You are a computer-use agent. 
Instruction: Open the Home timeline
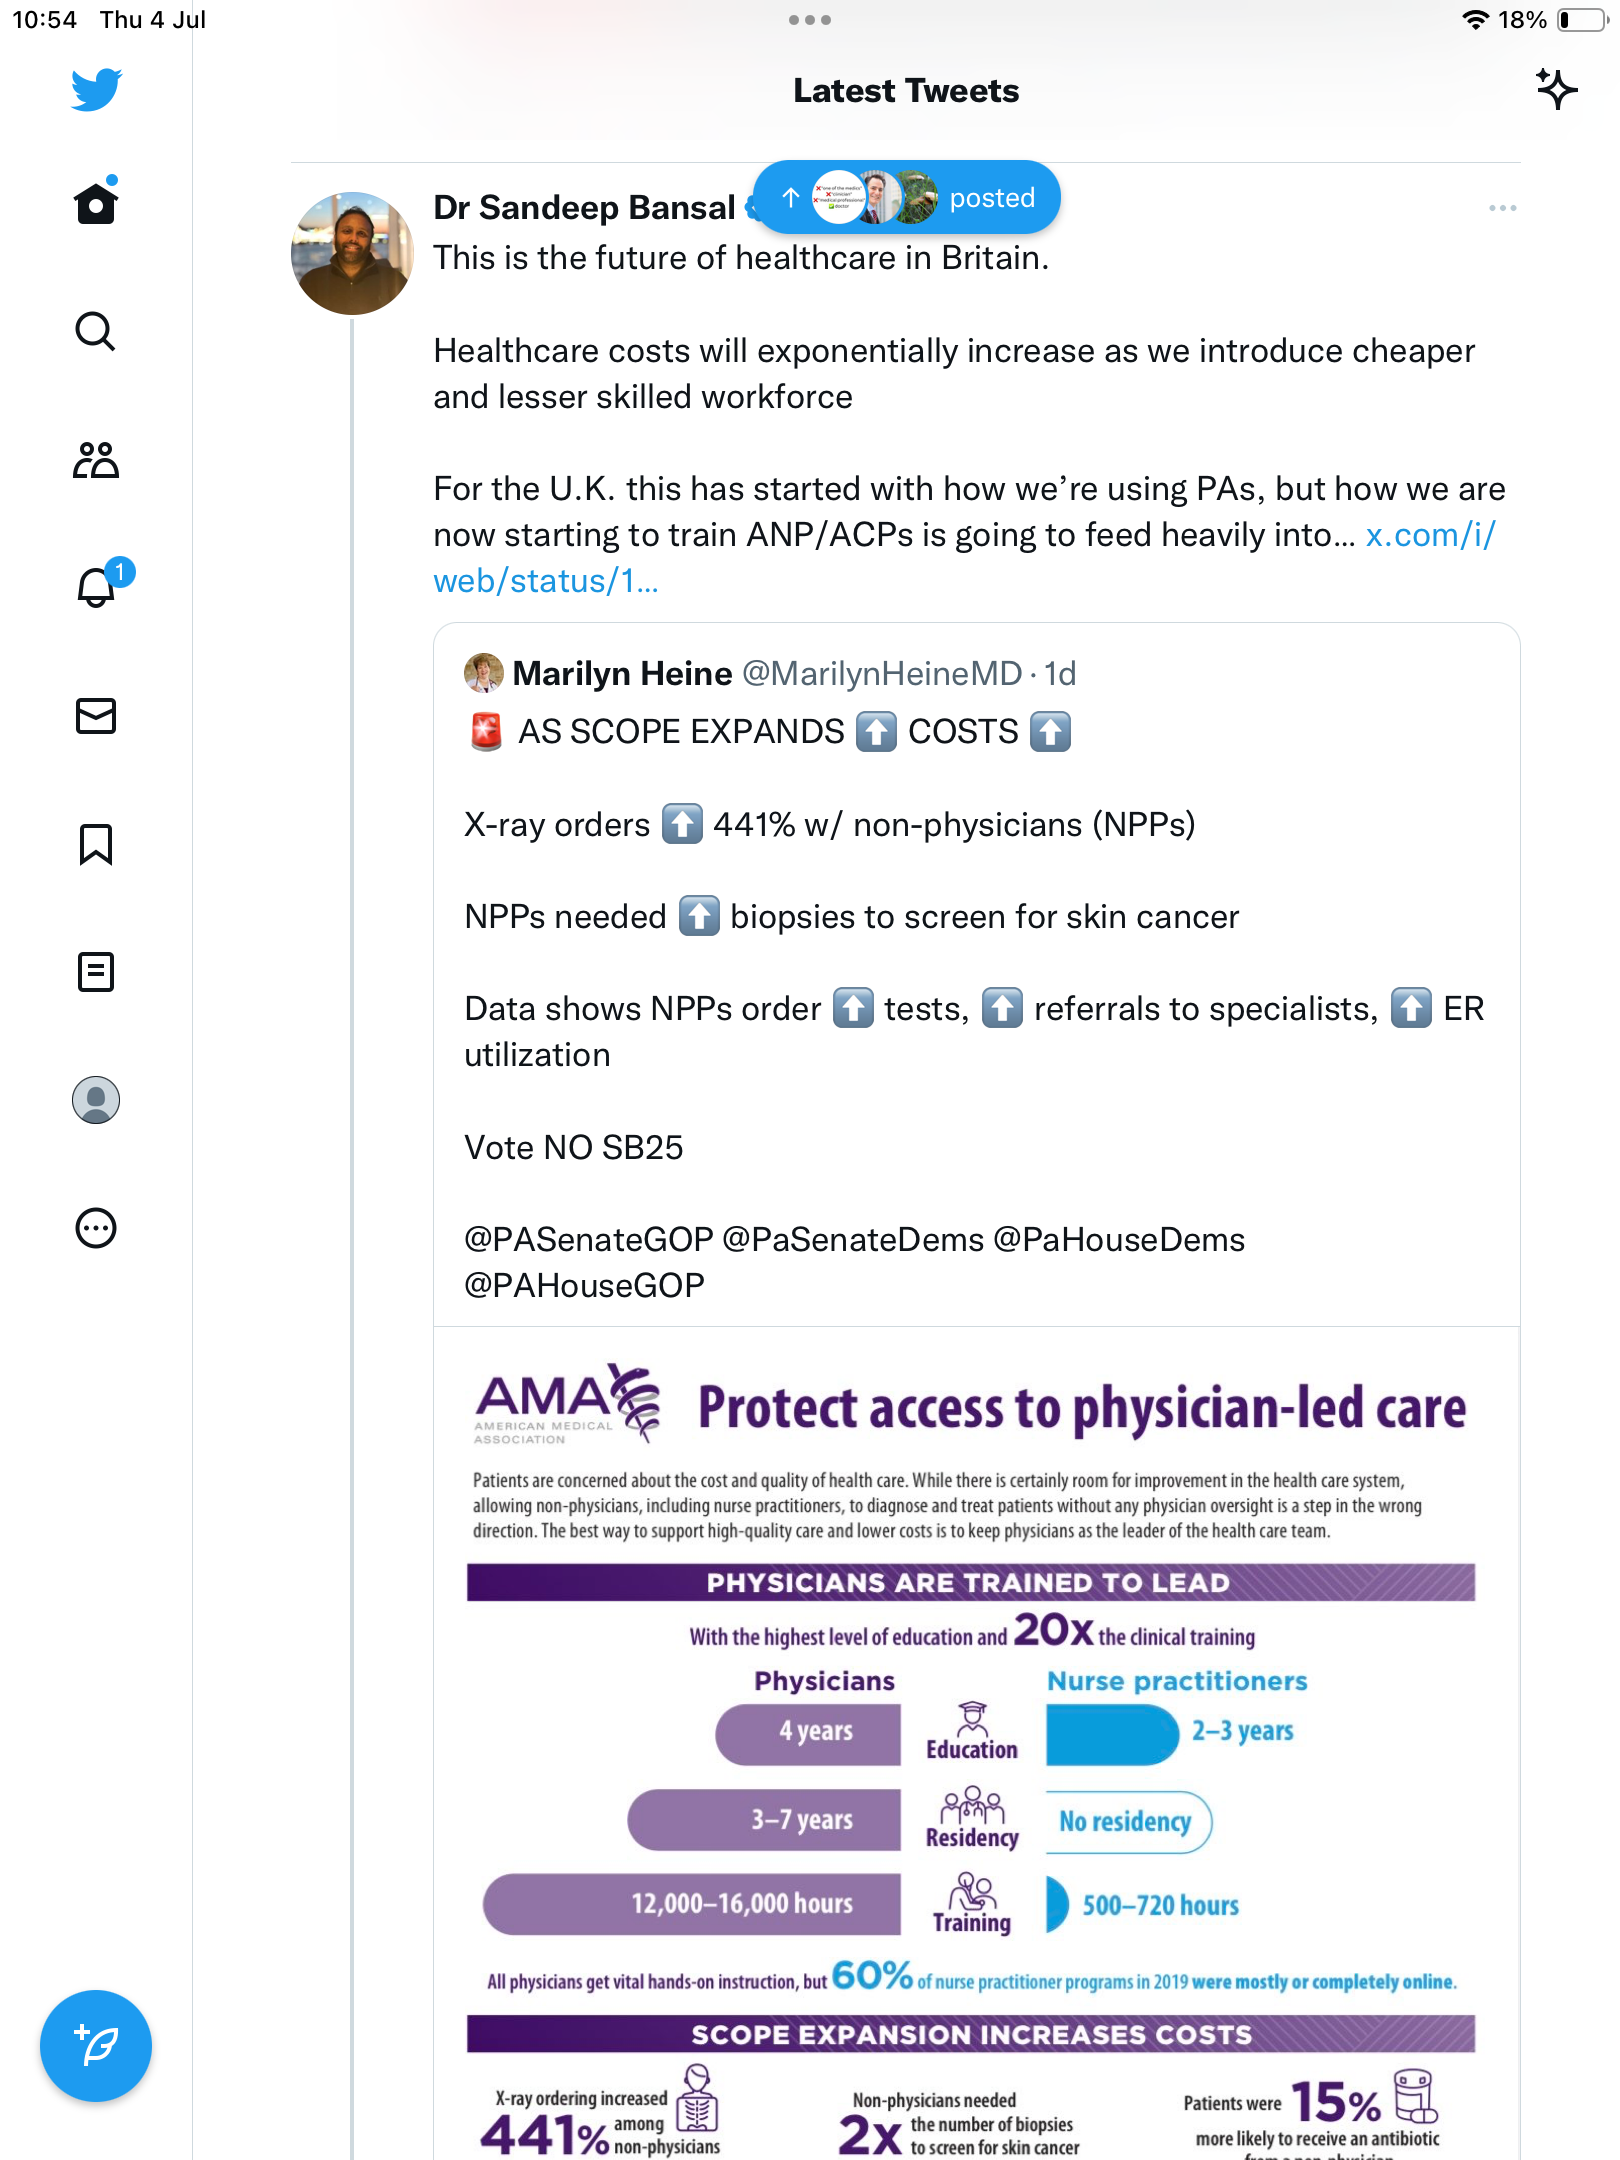[x=96, y=203]
